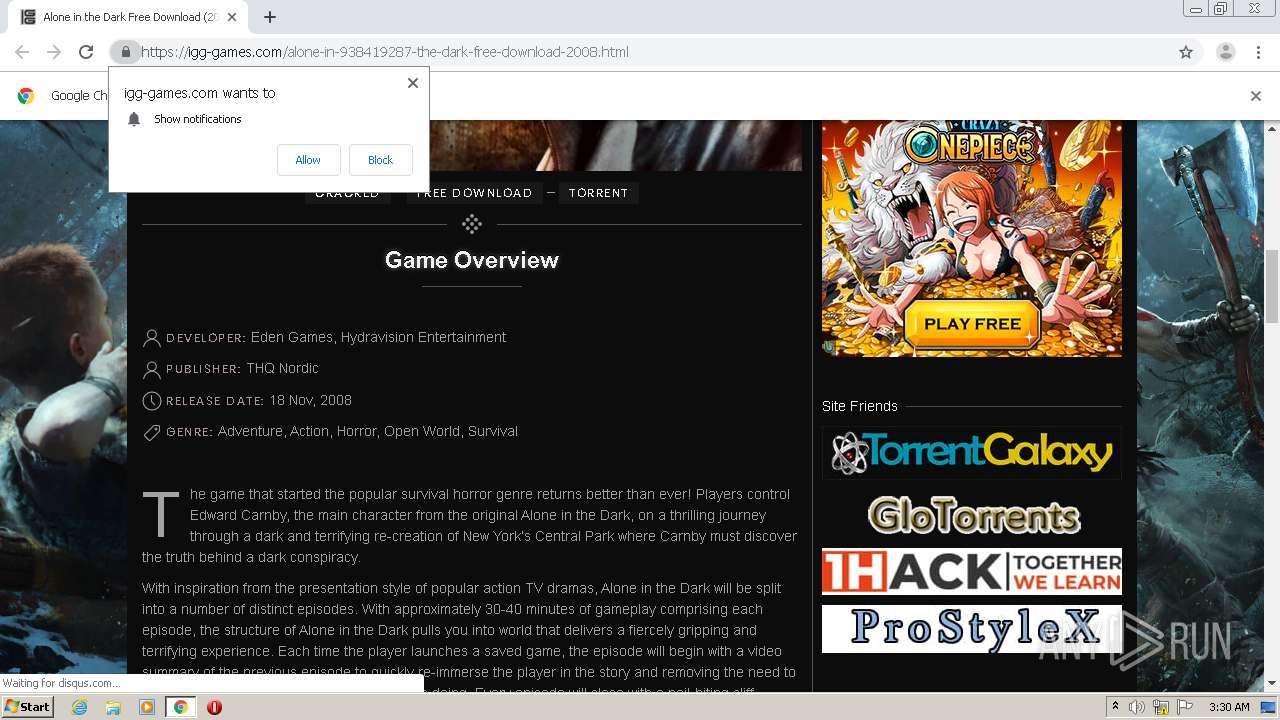
Task: Open the FREE DOWNLOAD tag link
Action: point(474,193)
